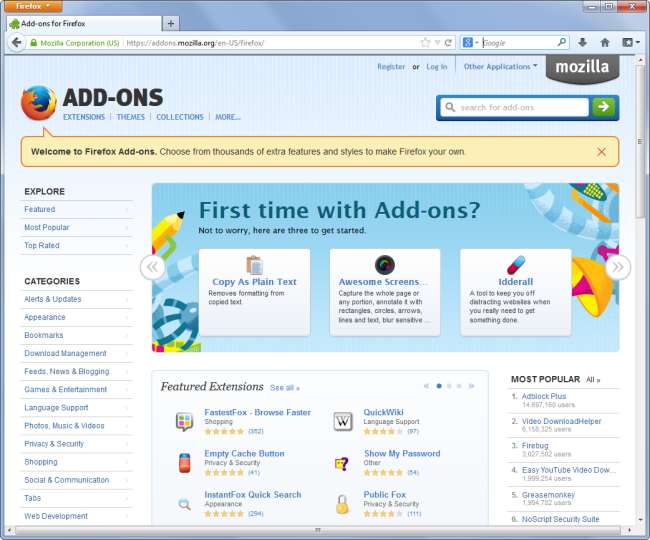
Task: Click the horizontal scrollbar at page bottom
Action: click(318, 530)
